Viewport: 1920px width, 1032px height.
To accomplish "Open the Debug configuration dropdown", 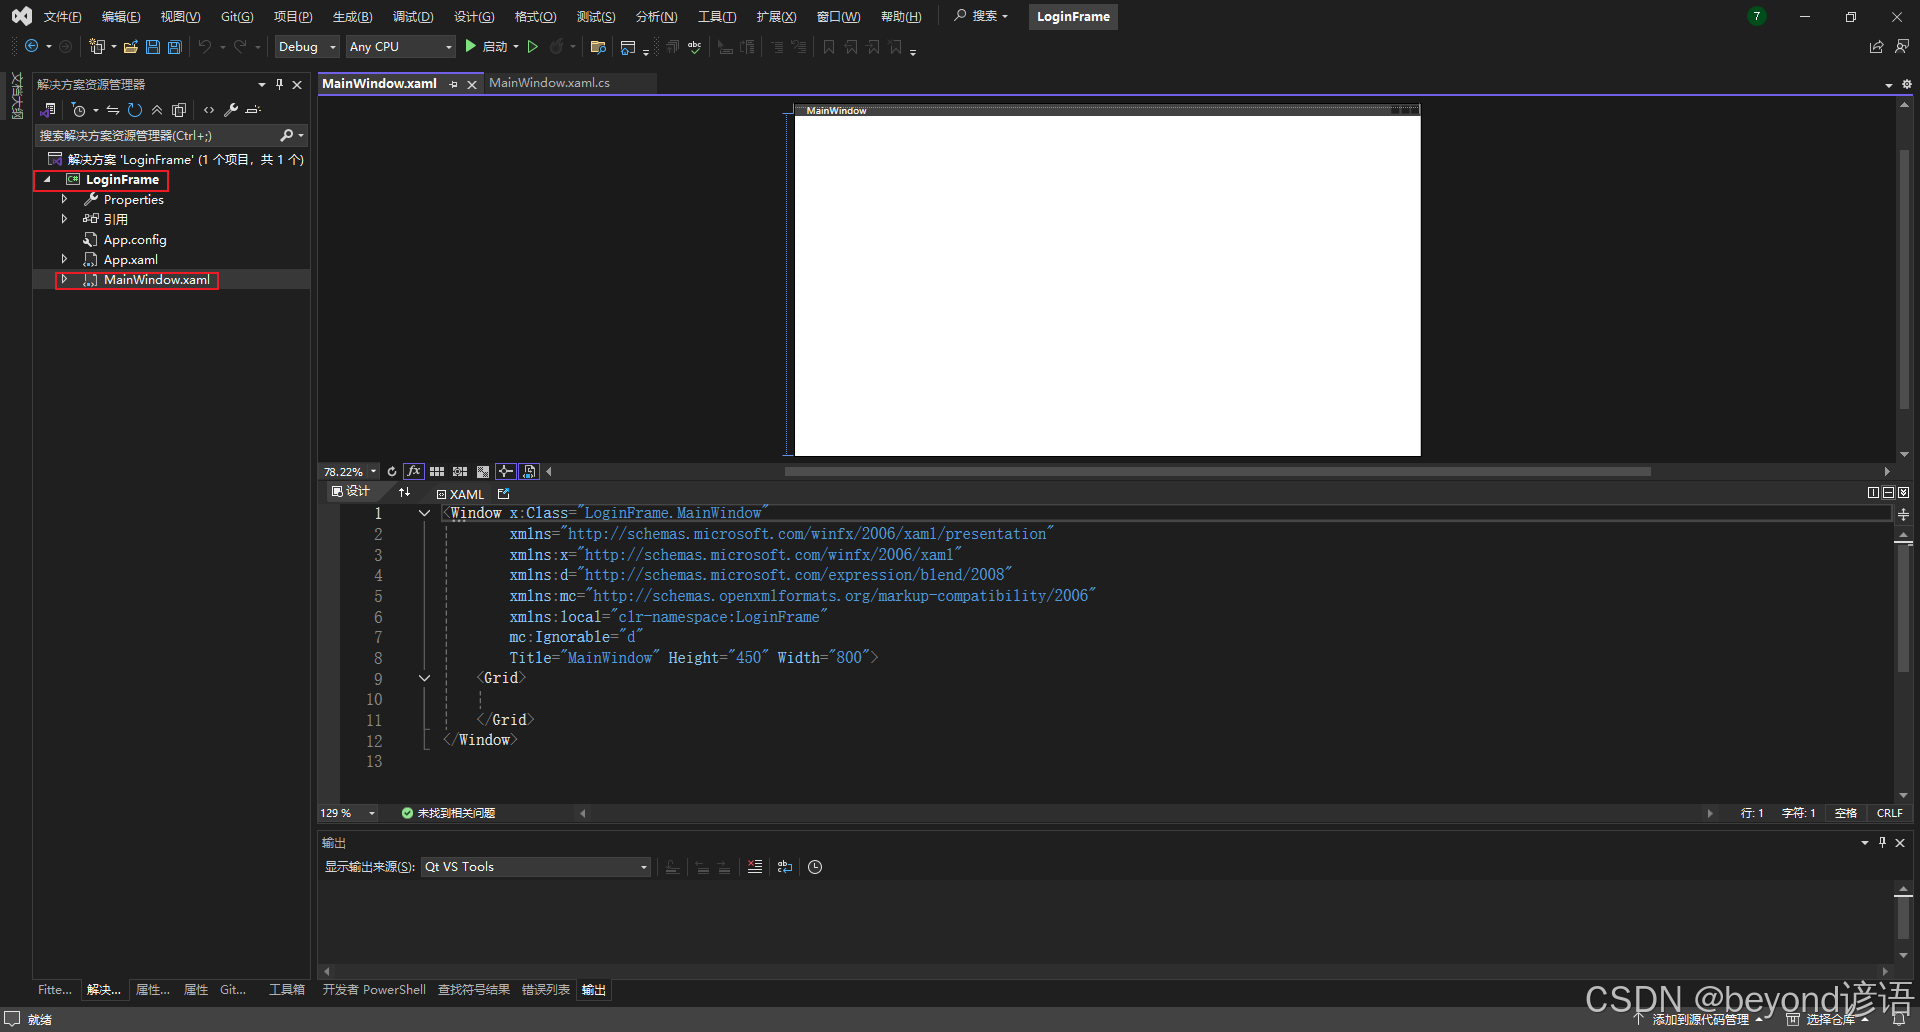I will (x=308, y=47).
